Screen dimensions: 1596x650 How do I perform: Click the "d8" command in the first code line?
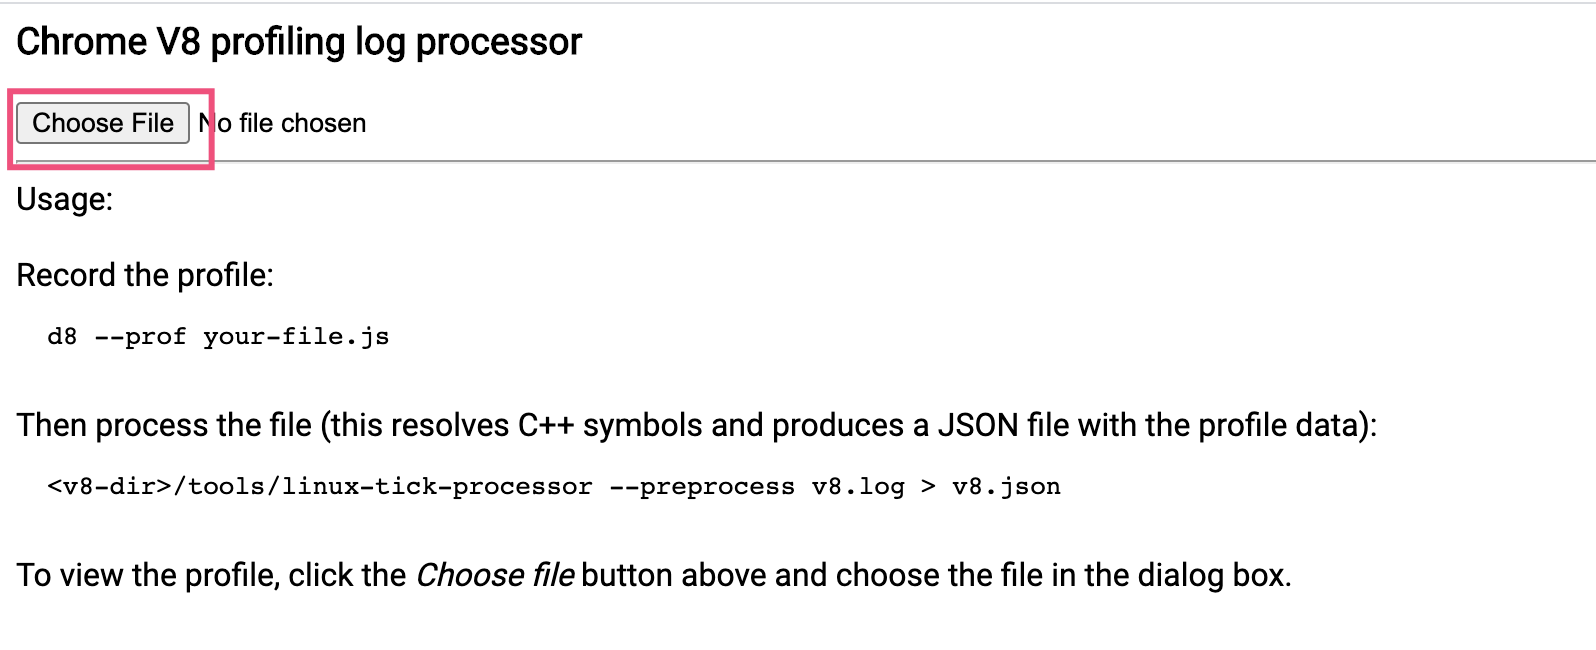(x=62, y=337)
